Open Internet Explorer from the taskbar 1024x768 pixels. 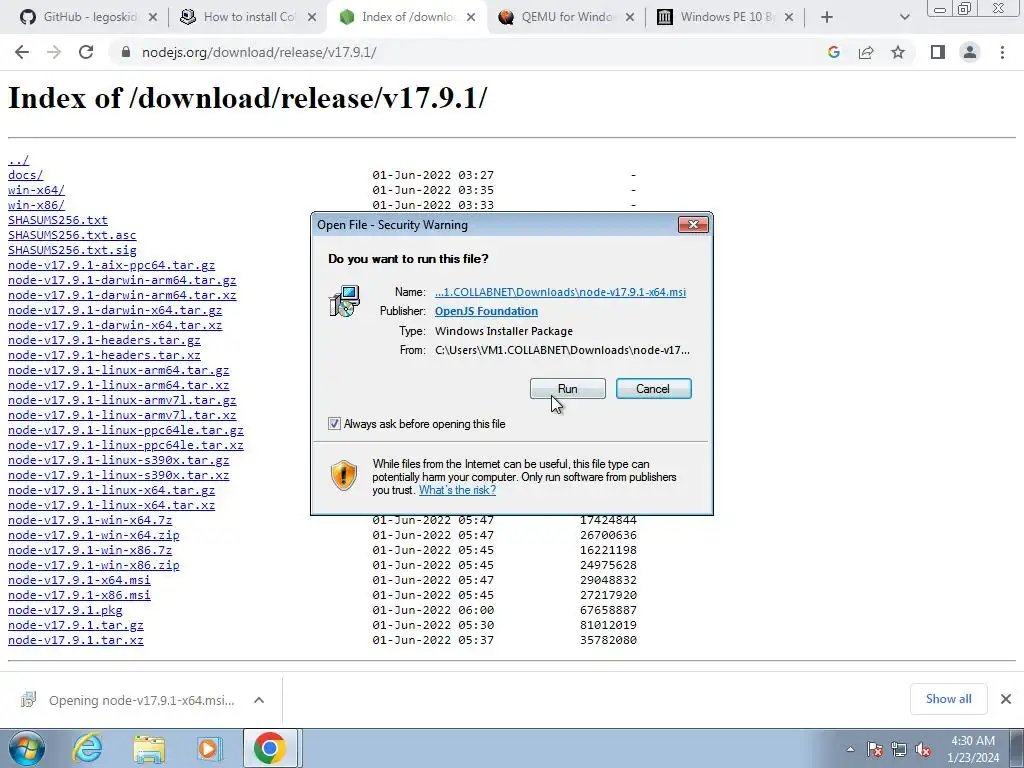[87, 748]
